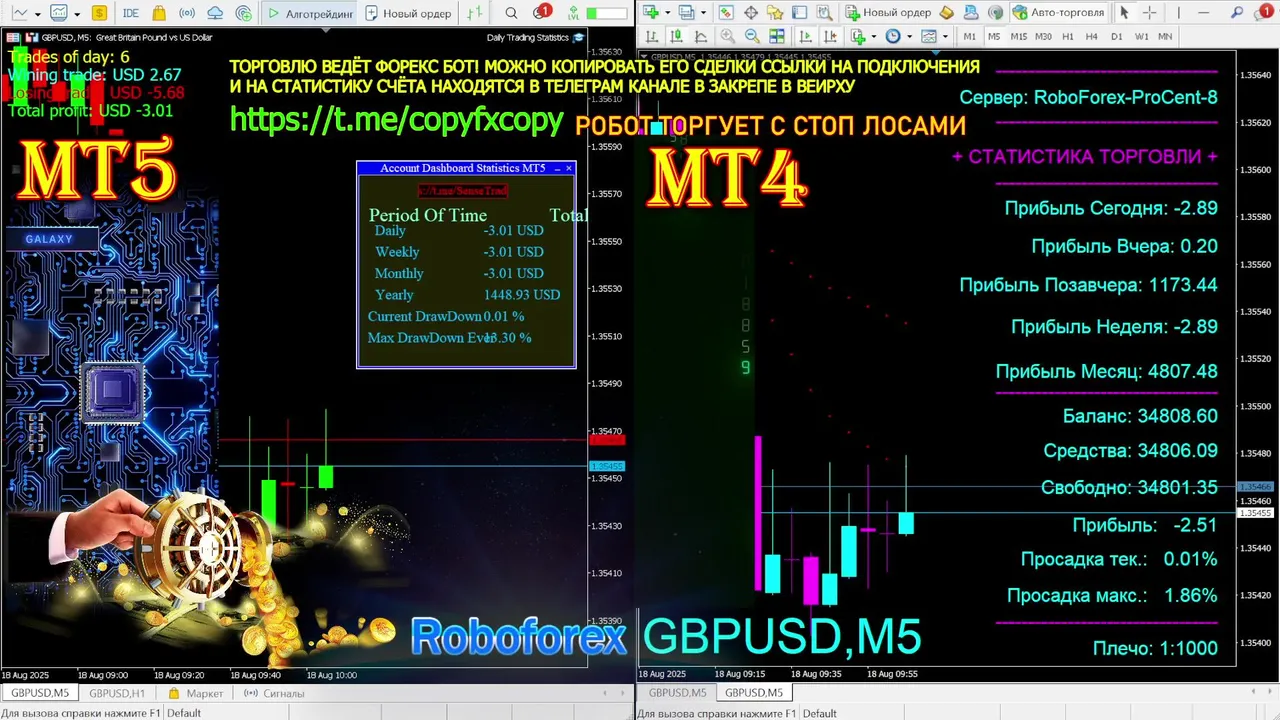Switch to GBPUSD,M5 tab in MT5
The image size is (1280, 720).
(40, 692)
